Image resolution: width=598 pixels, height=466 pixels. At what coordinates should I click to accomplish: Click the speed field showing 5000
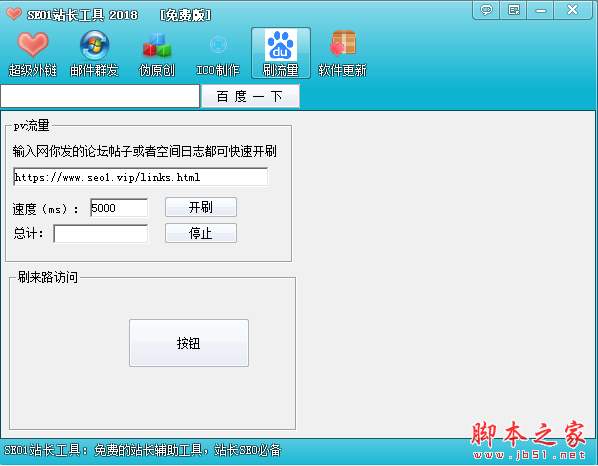pyautogui.click(x=119, y=208)
